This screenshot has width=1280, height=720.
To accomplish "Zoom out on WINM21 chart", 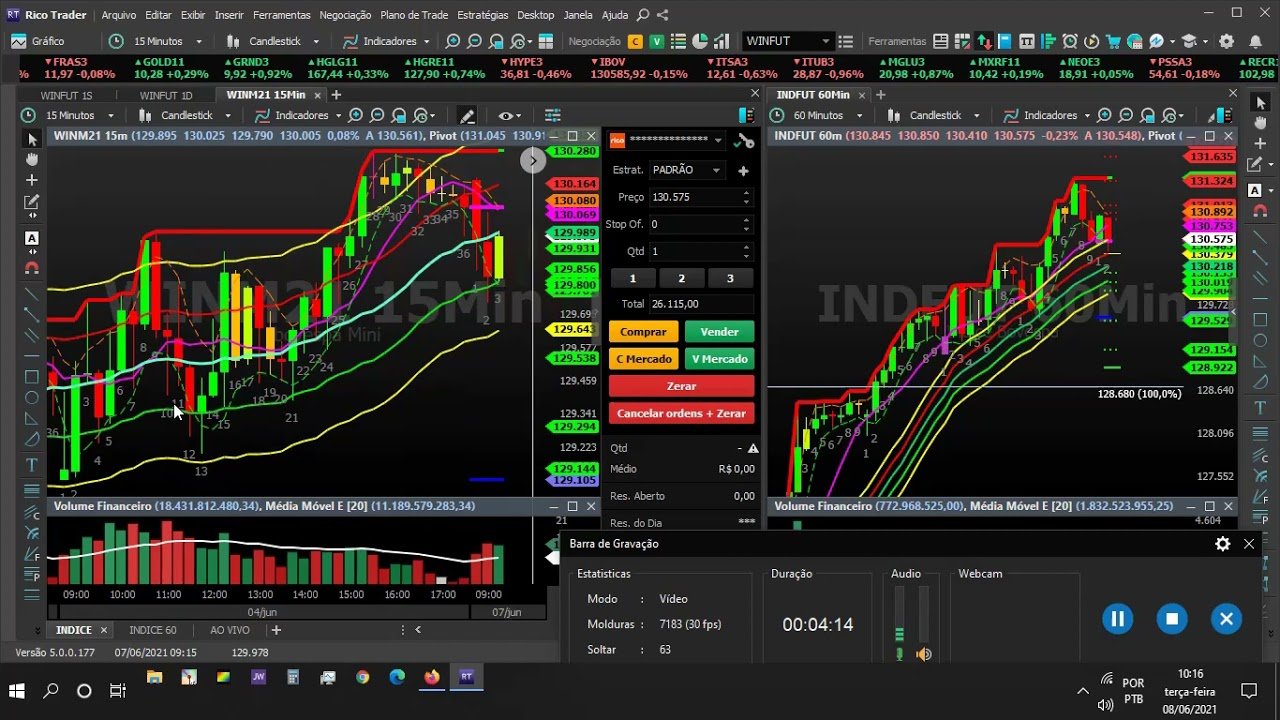I will coord(378,115).
